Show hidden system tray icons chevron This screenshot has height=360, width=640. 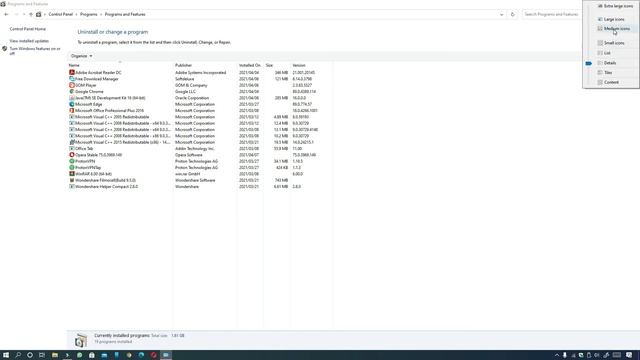tap(557, 355)
